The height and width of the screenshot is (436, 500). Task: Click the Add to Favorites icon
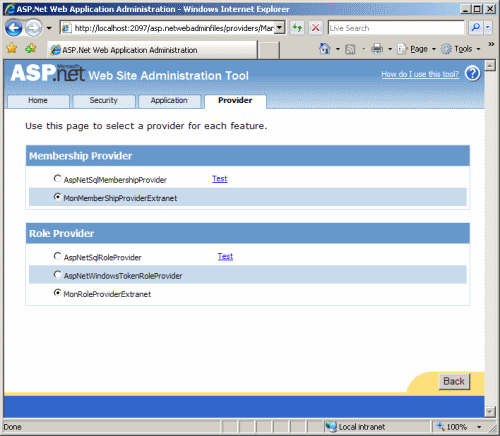(x=30, y=49)
